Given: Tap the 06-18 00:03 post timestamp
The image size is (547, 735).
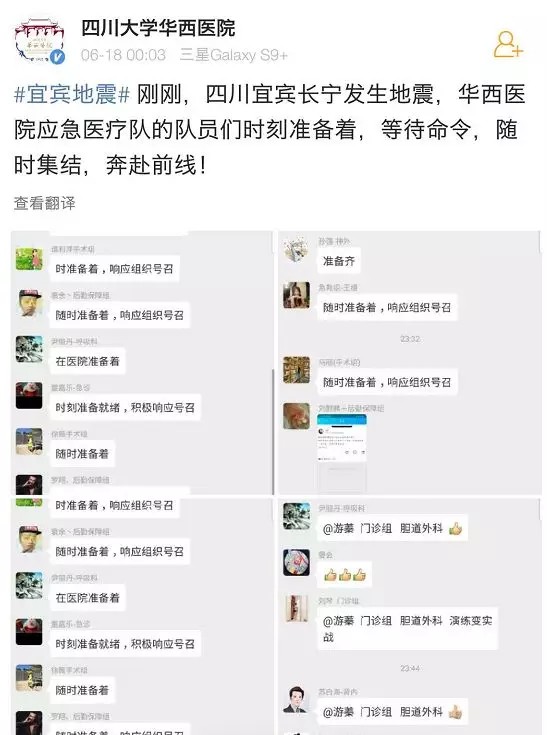Looking at the screenshot, I should click(123, 55).
